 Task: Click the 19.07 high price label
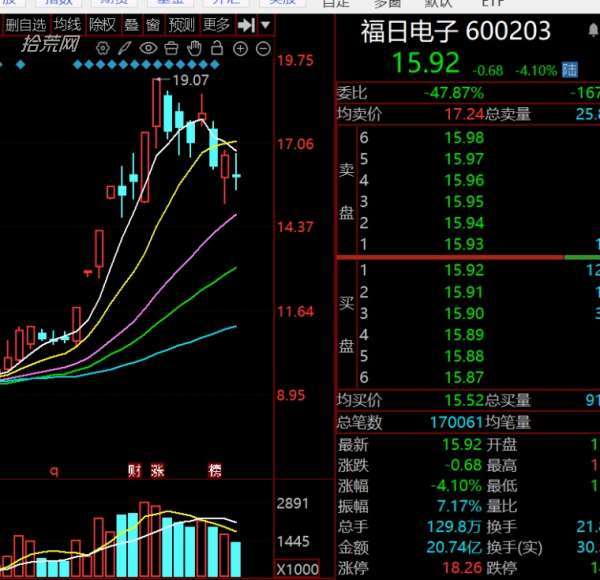191,80
